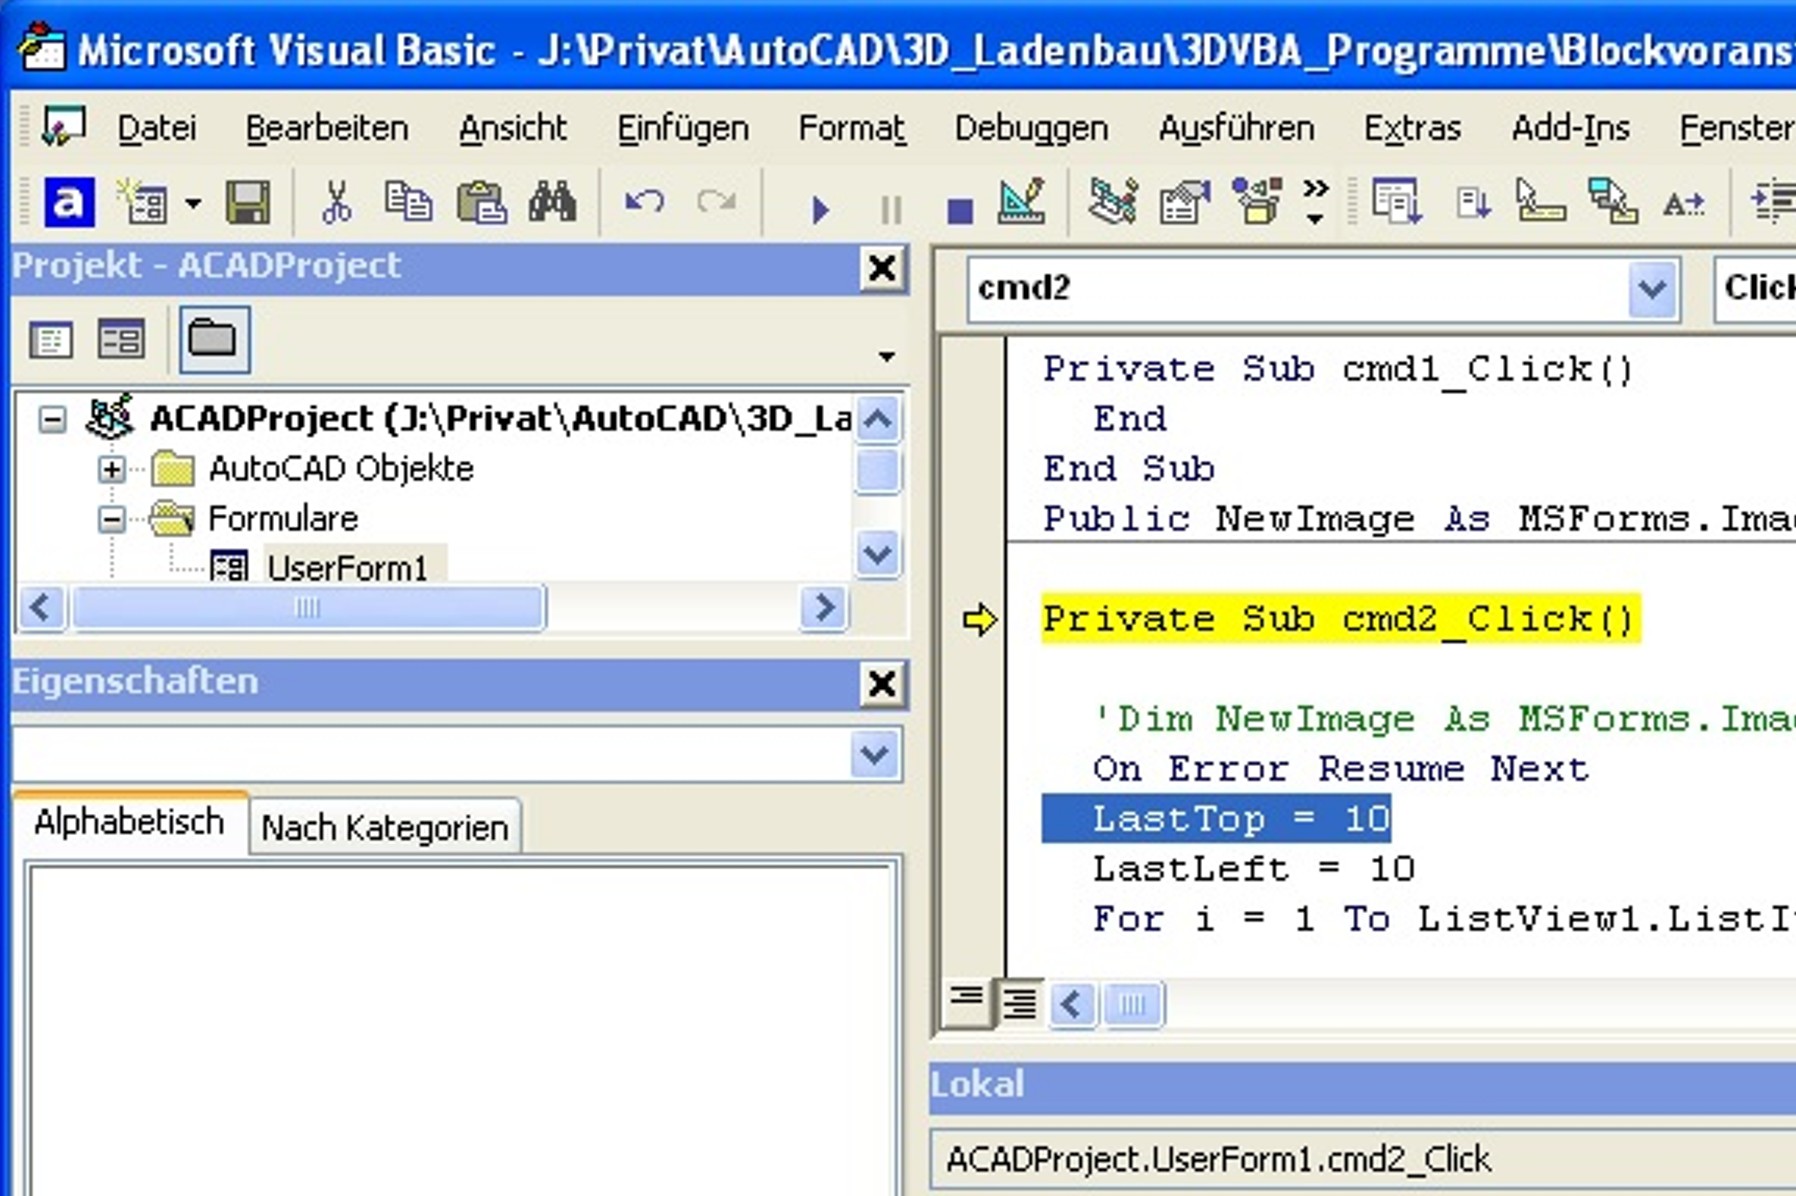
Task: Switch to the Nach Kategorien tab
Action: [385, 827]
